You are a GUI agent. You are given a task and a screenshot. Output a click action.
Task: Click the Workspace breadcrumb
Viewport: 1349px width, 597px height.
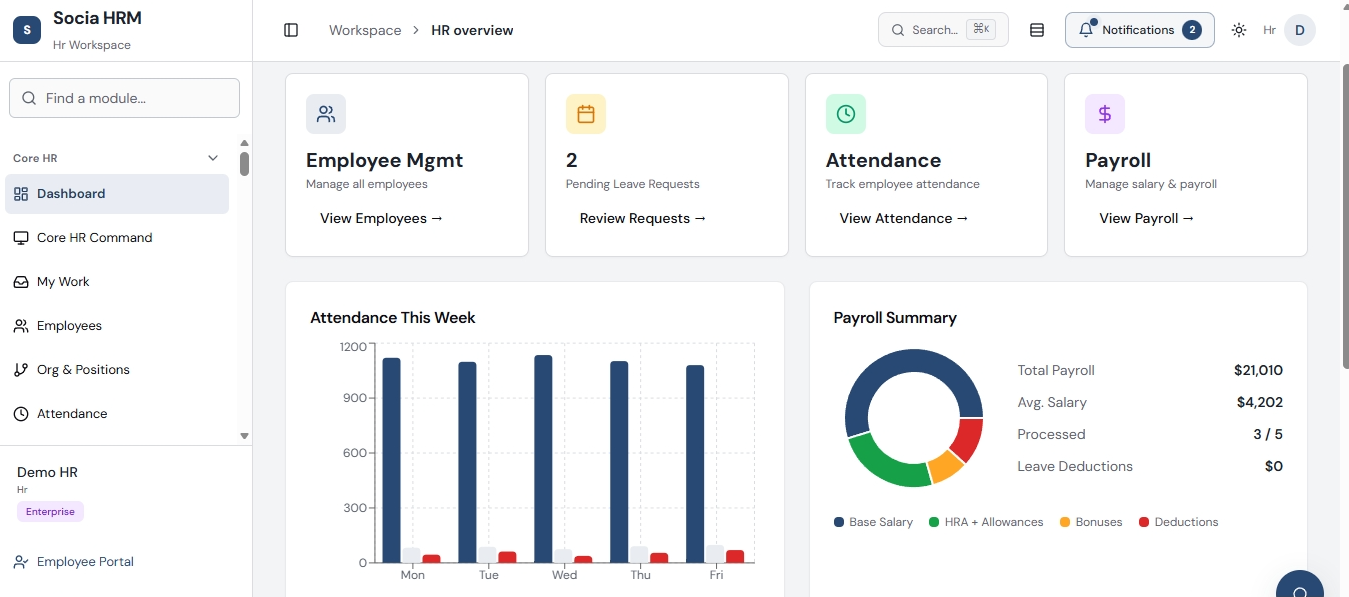[365, 30]
